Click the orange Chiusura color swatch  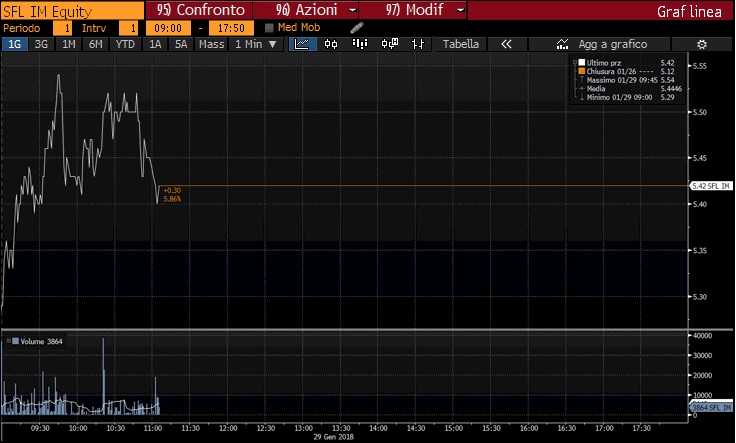tap(578, 71)
